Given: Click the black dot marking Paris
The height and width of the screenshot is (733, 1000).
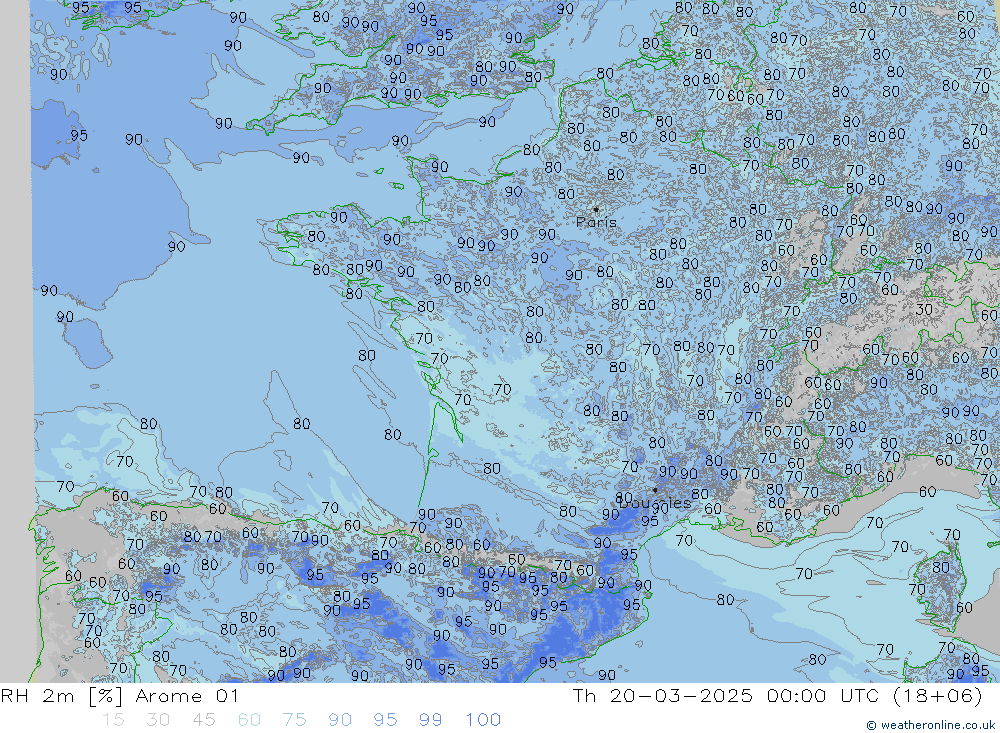Looking at the screenshot, I should (596, 209).
